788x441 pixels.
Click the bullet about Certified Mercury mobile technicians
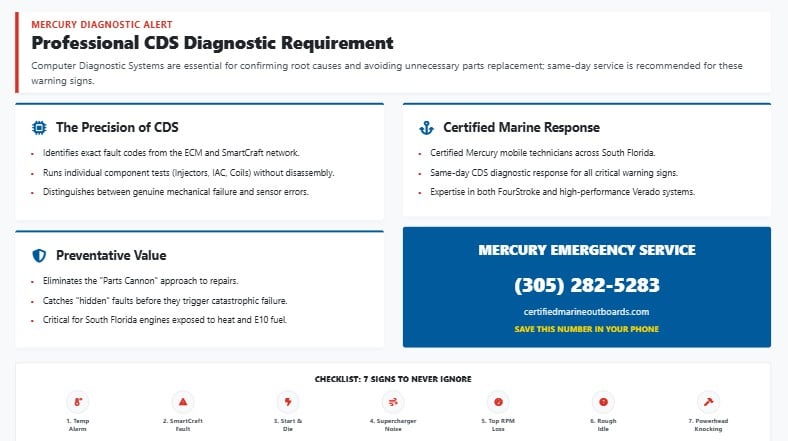543,153
